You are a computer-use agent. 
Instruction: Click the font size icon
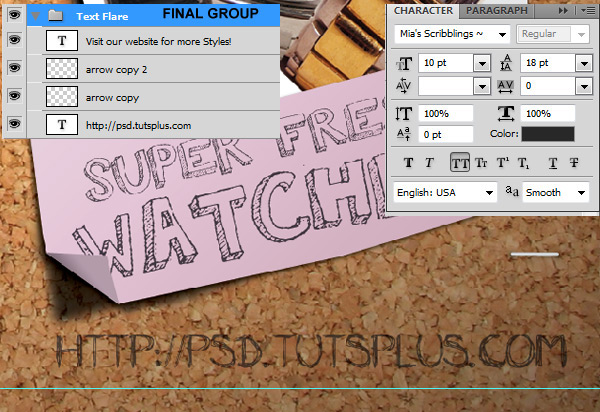coord(404,64)
